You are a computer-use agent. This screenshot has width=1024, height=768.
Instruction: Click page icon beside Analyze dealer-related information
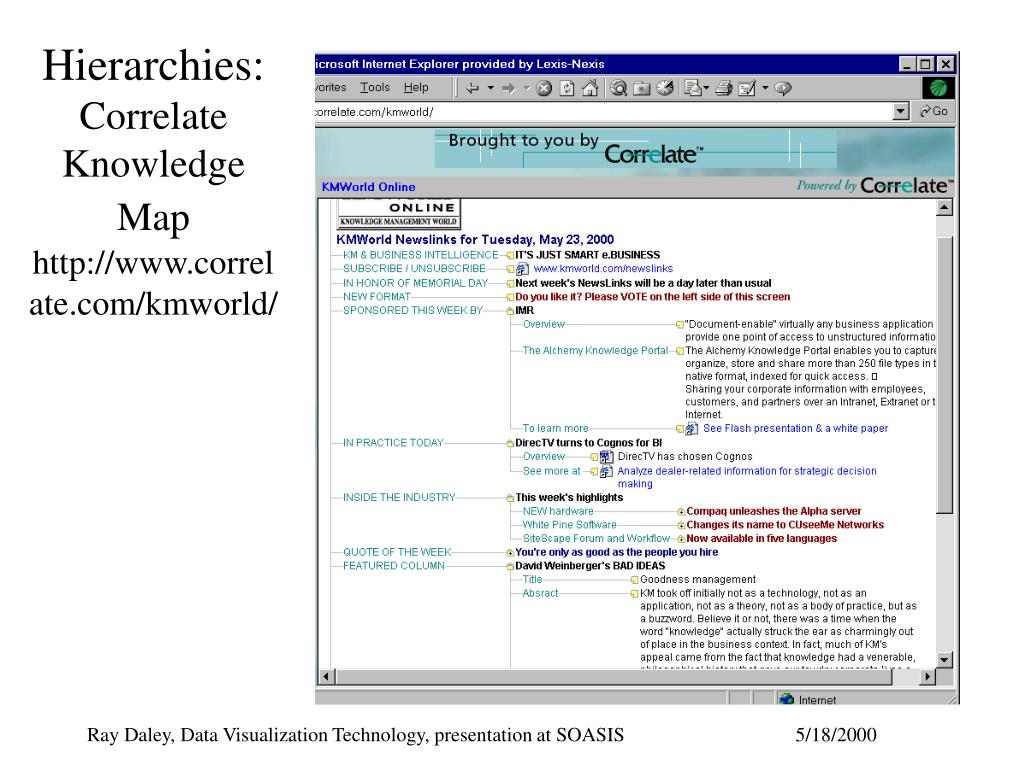pos(606,472)
